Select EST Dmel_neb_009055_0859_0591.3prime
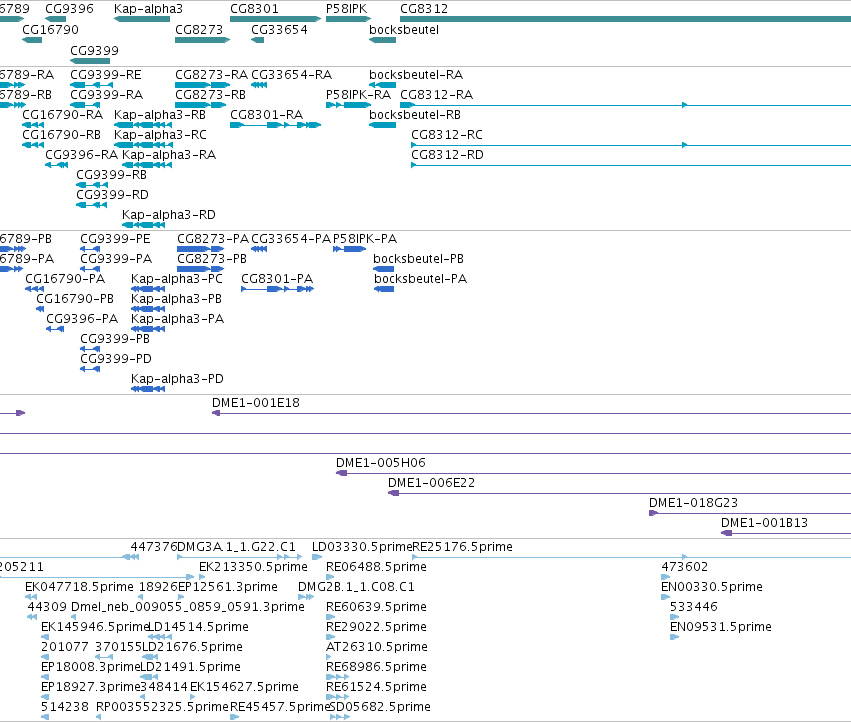The height and width of the screenshot is (722, 851). (x=188, y=607)
